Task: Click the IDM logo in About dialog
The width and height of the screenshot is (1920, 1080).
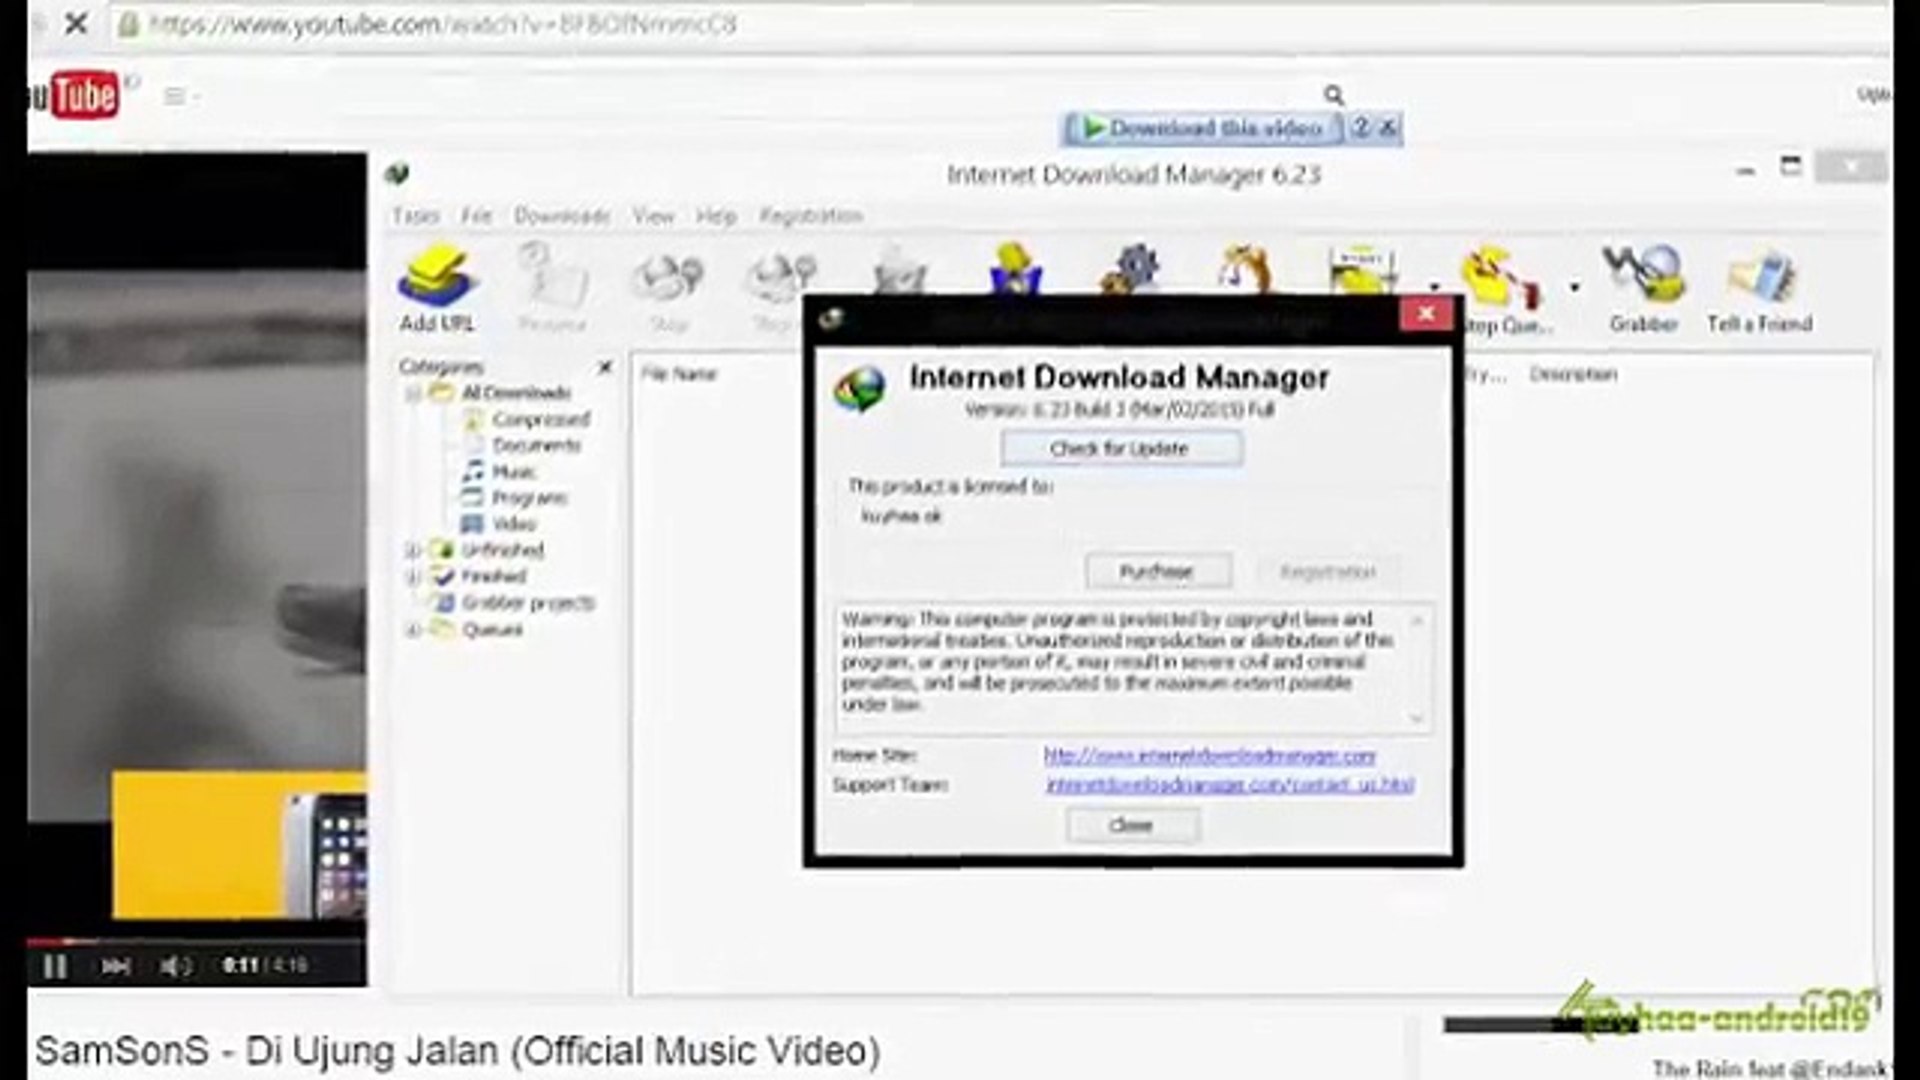Action: point(858,389)
